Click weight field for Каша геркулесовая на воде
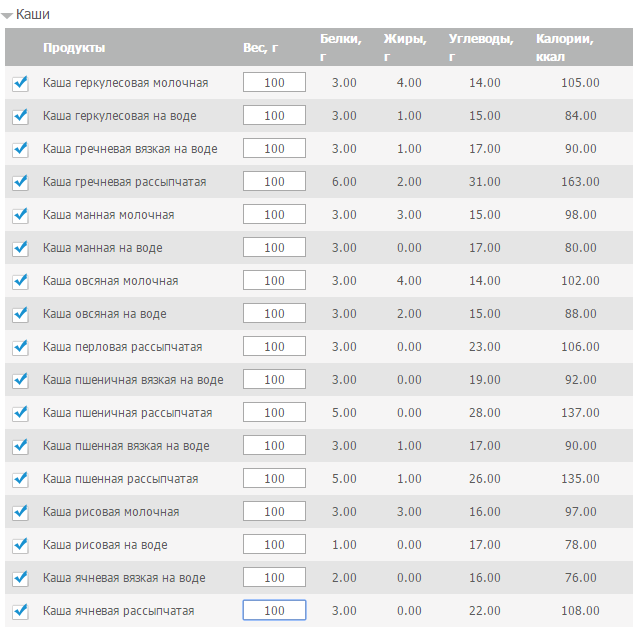 (274, 116)
